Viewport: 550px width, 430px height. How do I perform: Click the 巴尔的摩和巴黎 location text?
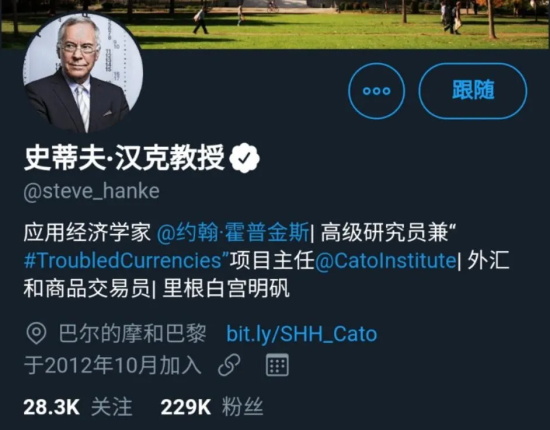point(132,334)
